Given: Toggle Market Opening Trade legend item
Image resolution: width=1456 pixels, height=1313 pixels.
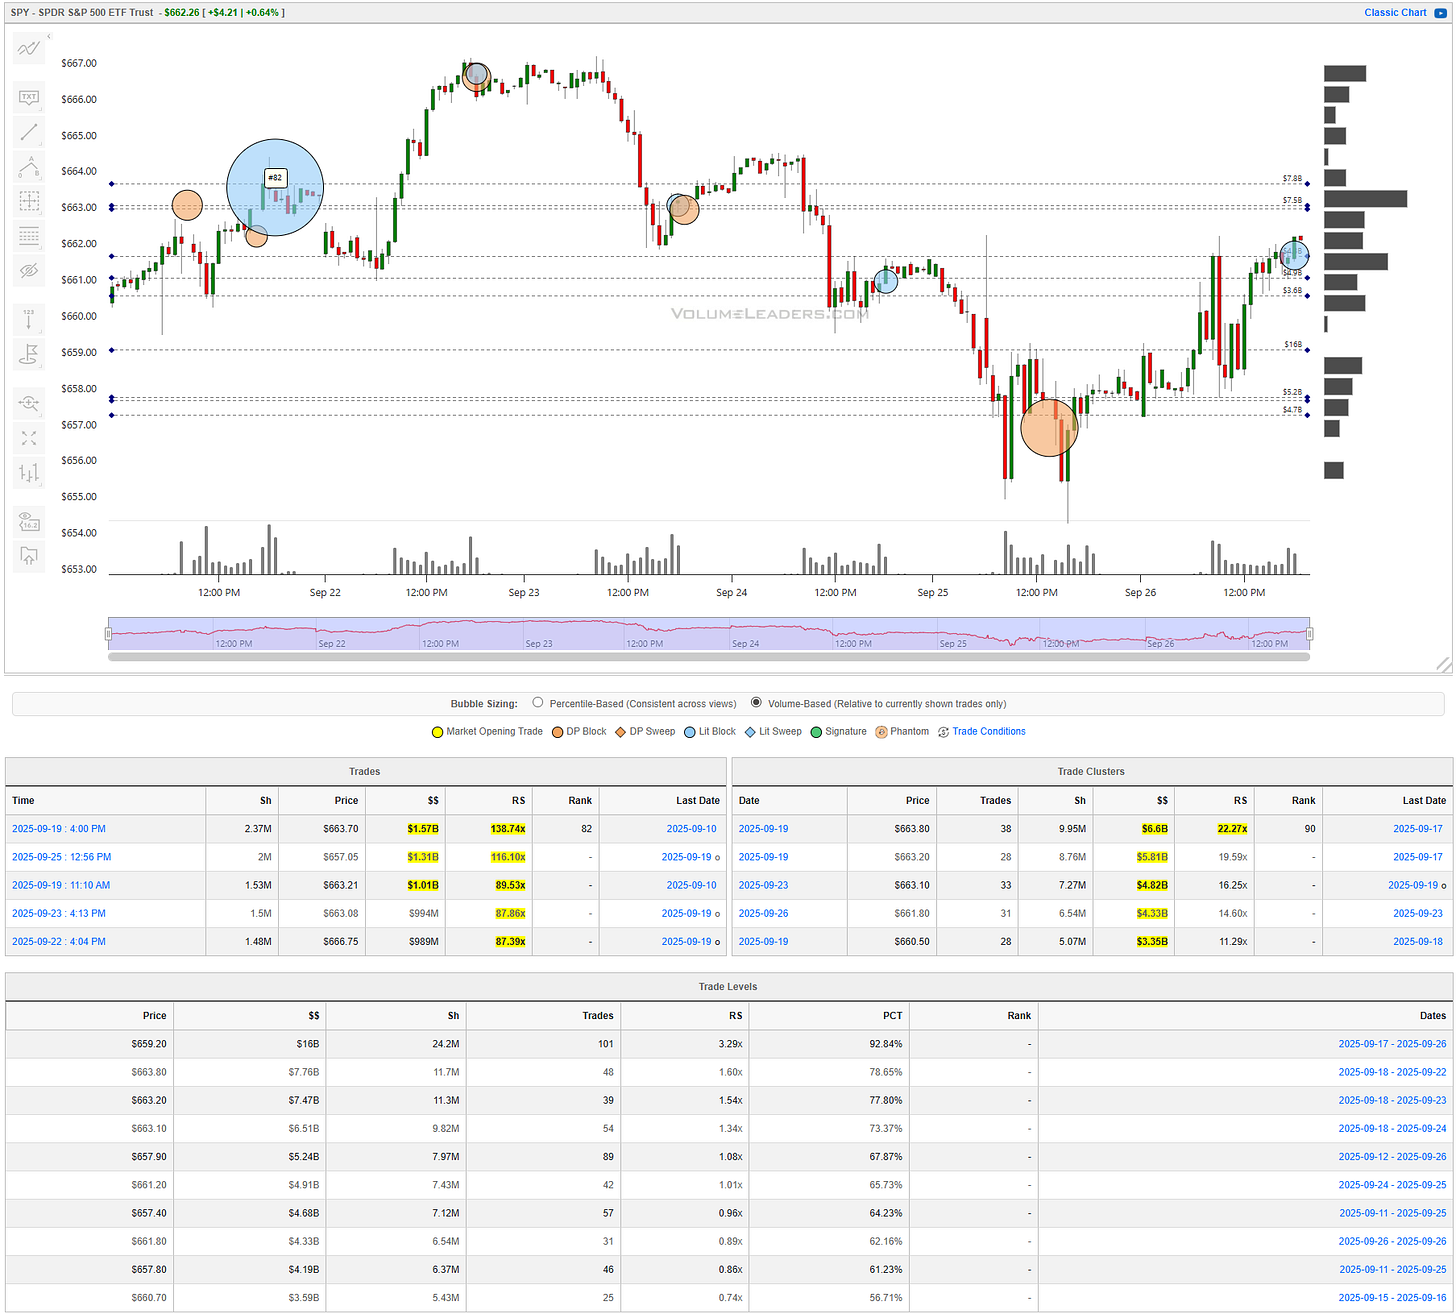Looking at the screenshot, I should [487, 732].
